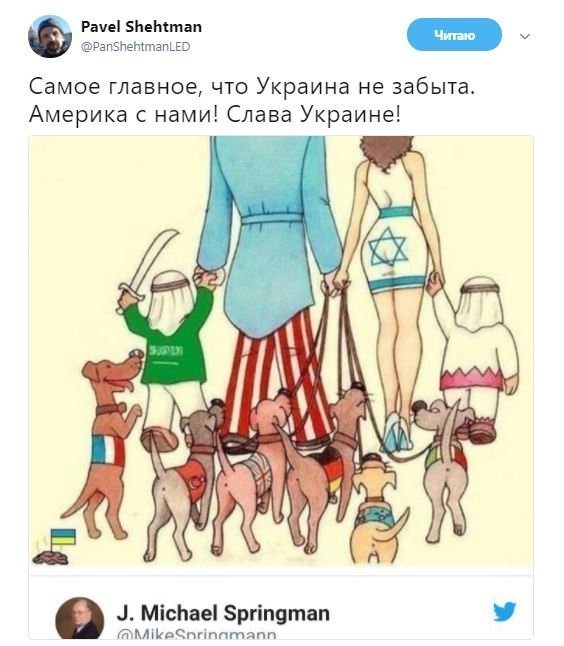Open the quoted tweet card footer
This screenshot has width=564, height=646.
click(281, 608)
